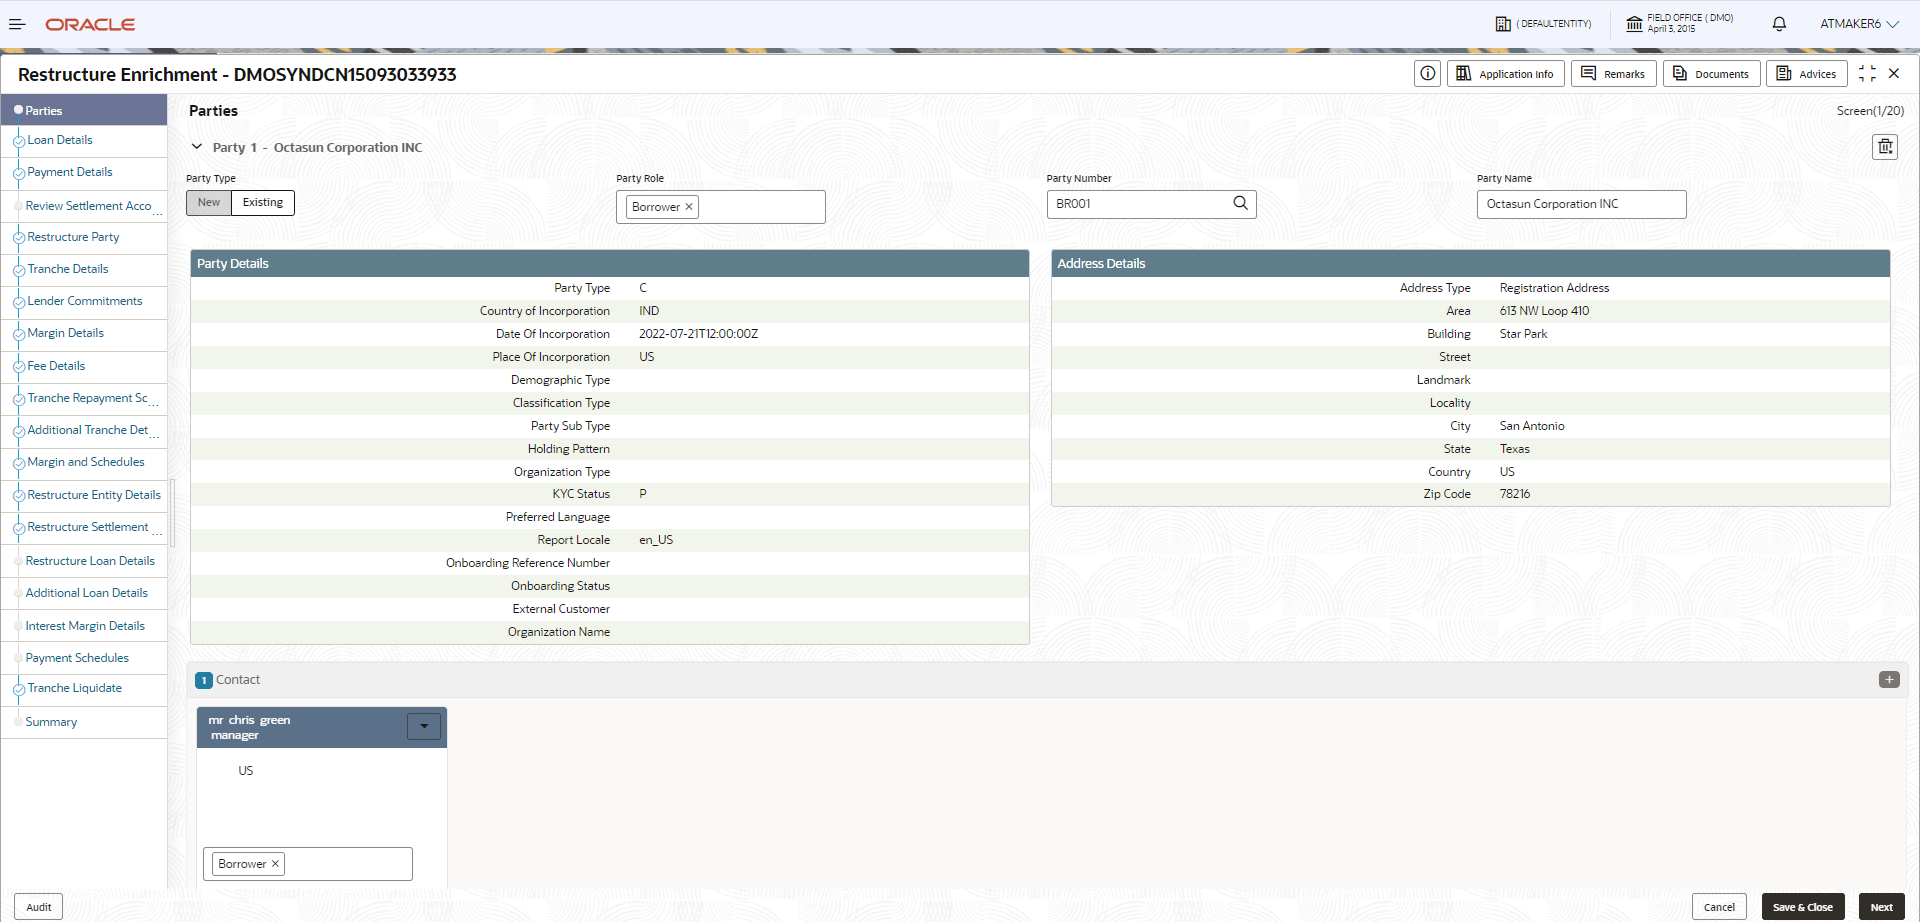Click the Zip Code value 78216
The image size is (1920, 922).
pos(1515,494)
